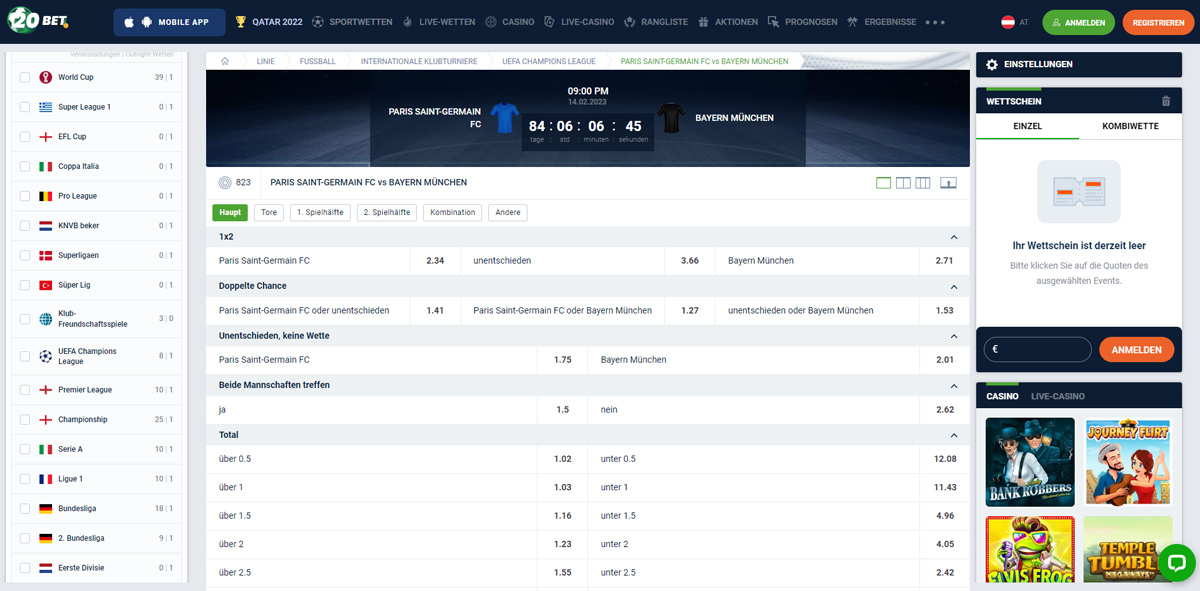Collapse the 1x2 market section

coord(953,237)
